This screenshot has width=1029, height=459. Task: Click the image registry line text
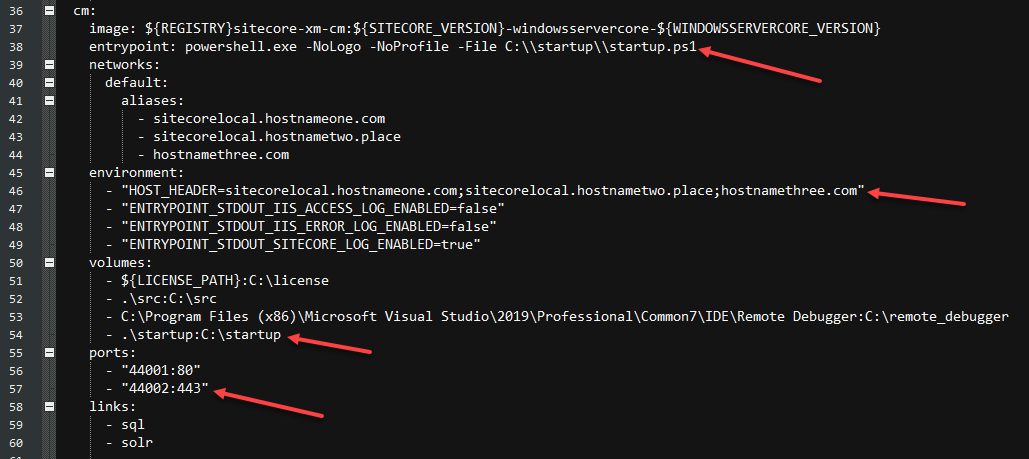484,29
